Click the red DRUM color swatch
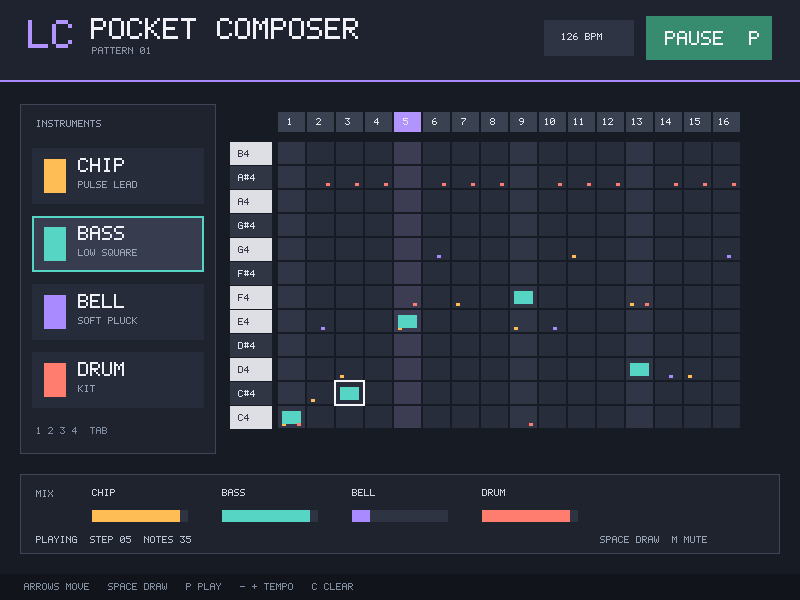The image size is (800, 600). click(55, 380)
